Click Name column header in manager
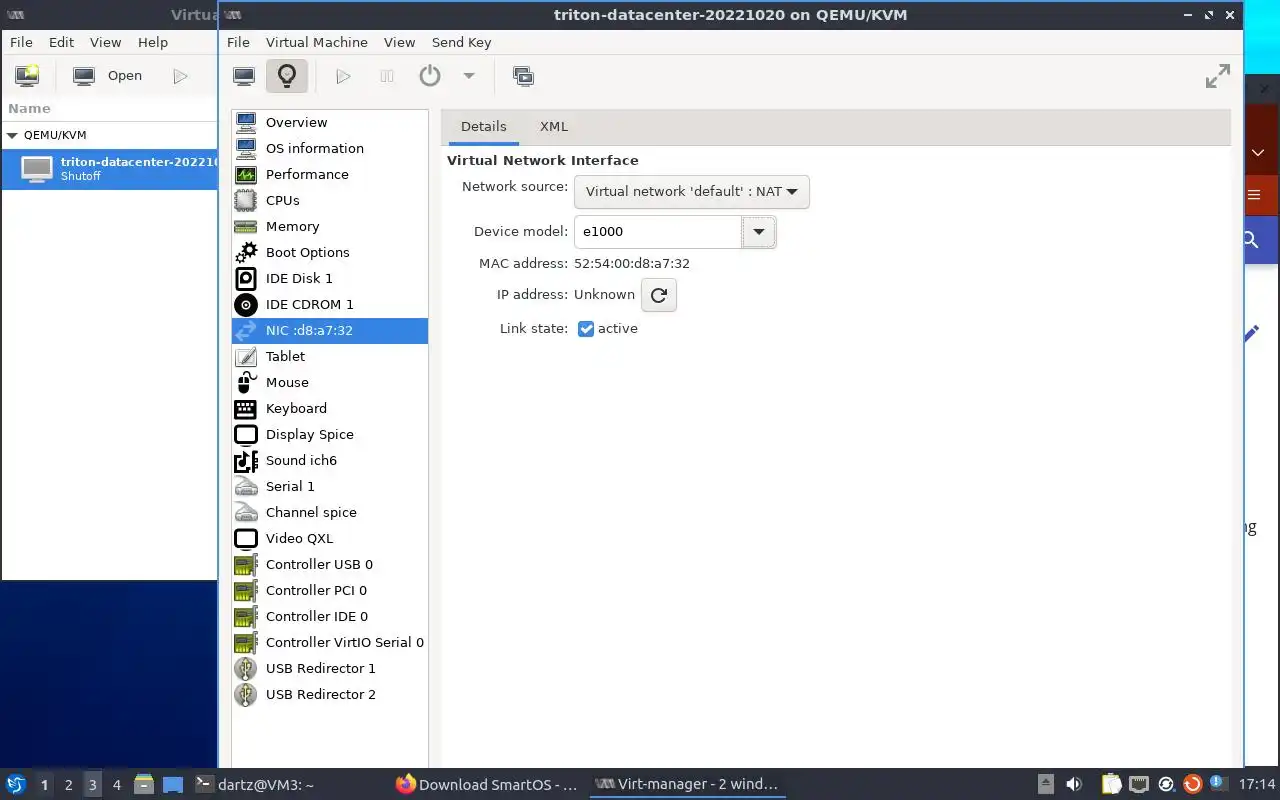 pyautogui.click(x=29, y=108)
